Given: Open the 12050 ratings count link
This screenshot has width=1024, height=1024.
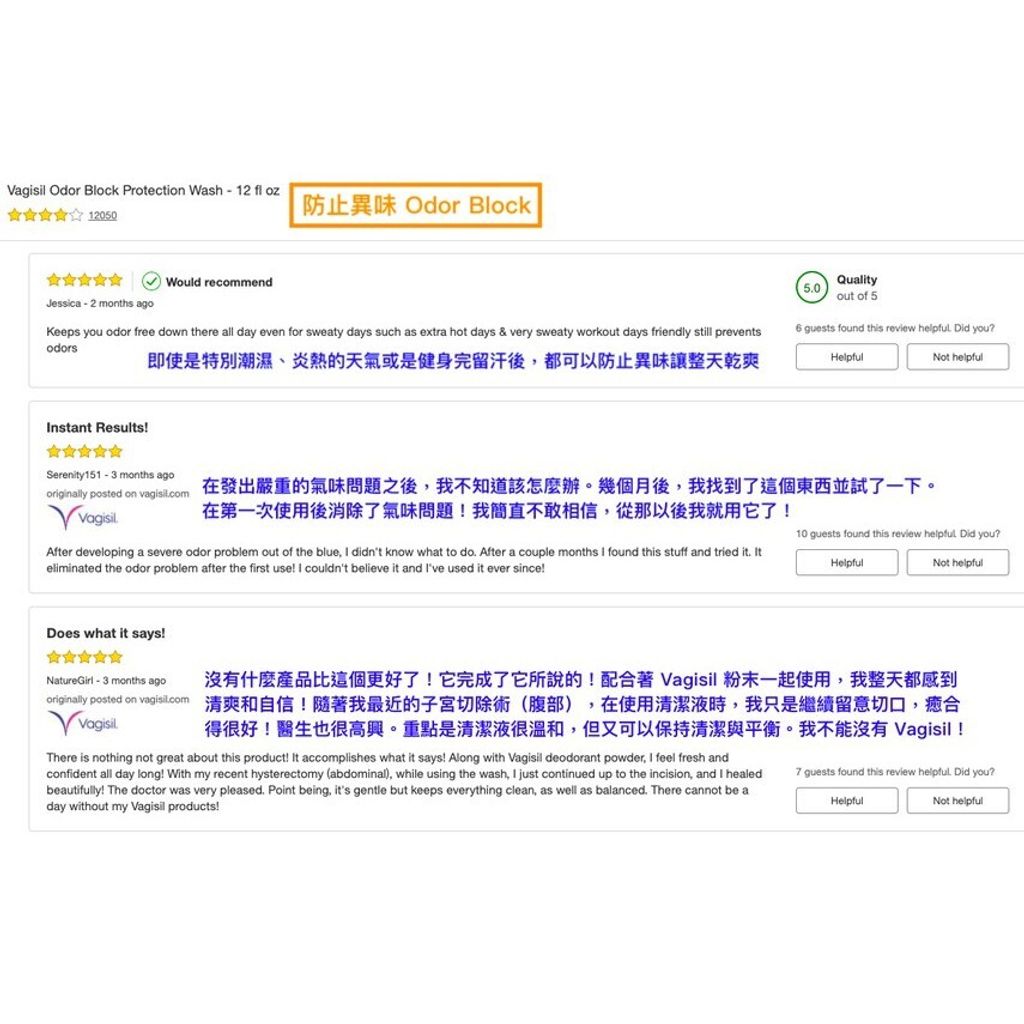Looking at the screenshot, I should [102, 215].
